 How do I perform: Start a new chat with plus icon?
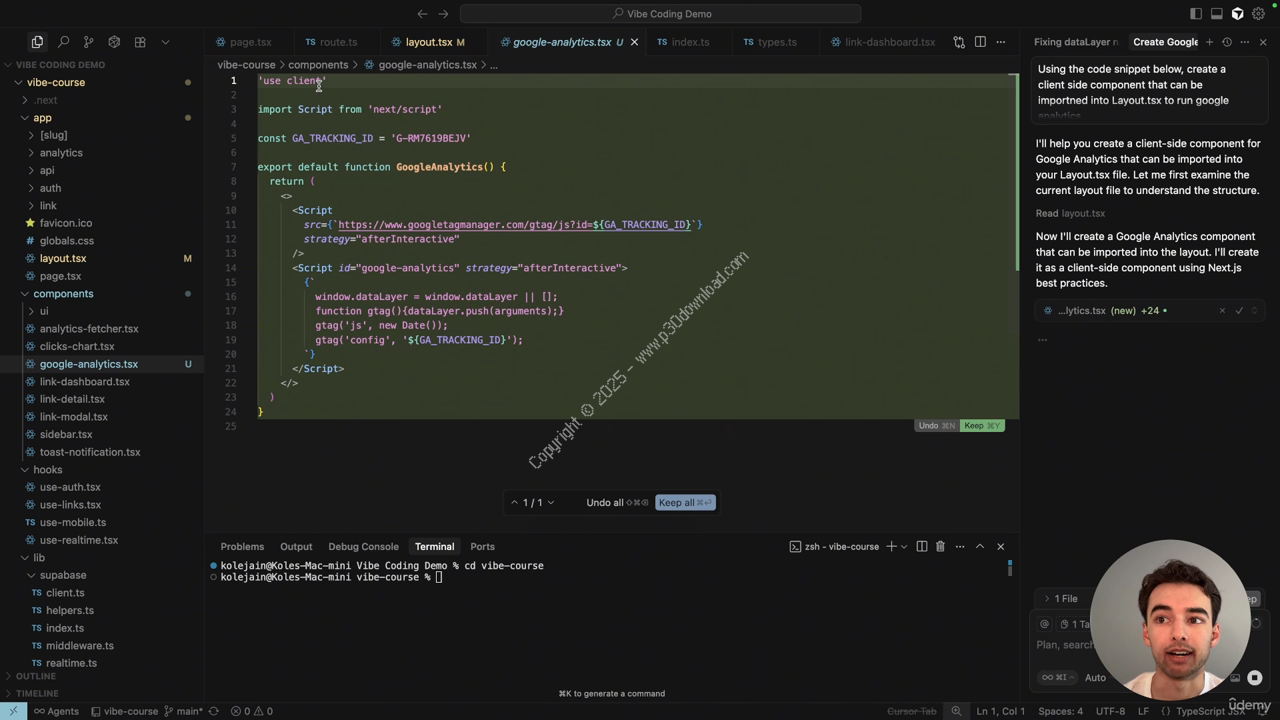pyautogui.click(x=1209, y=42)
